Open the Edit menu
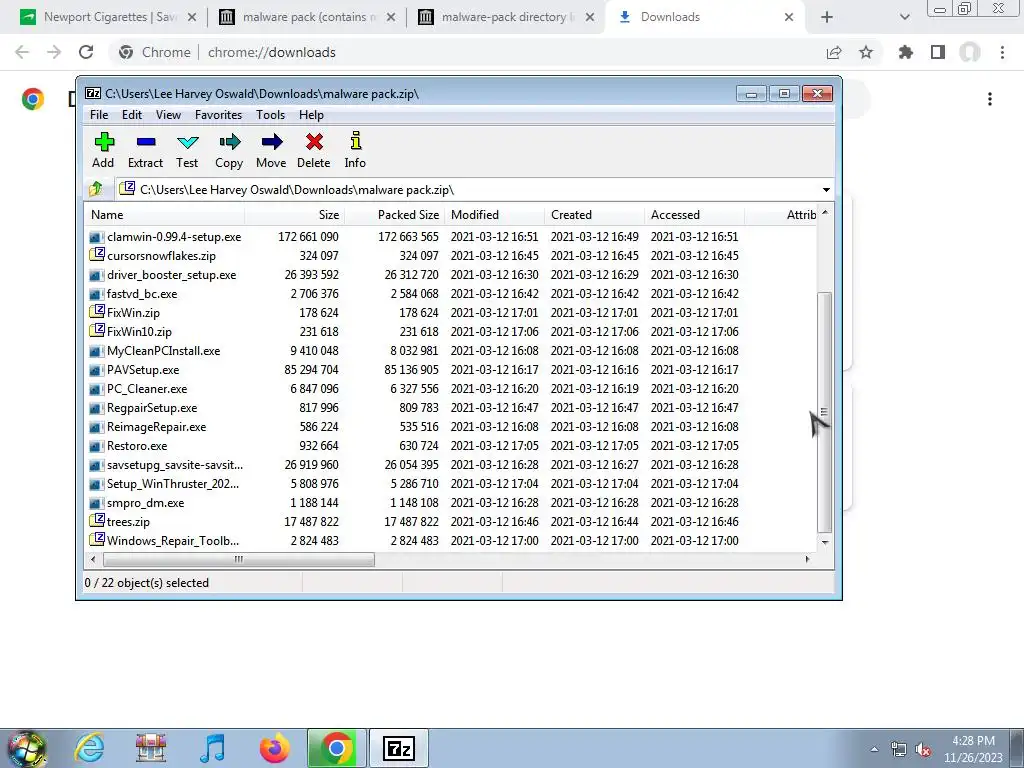This screenshot has height=768, width=1024. click(x=131, y=115)
